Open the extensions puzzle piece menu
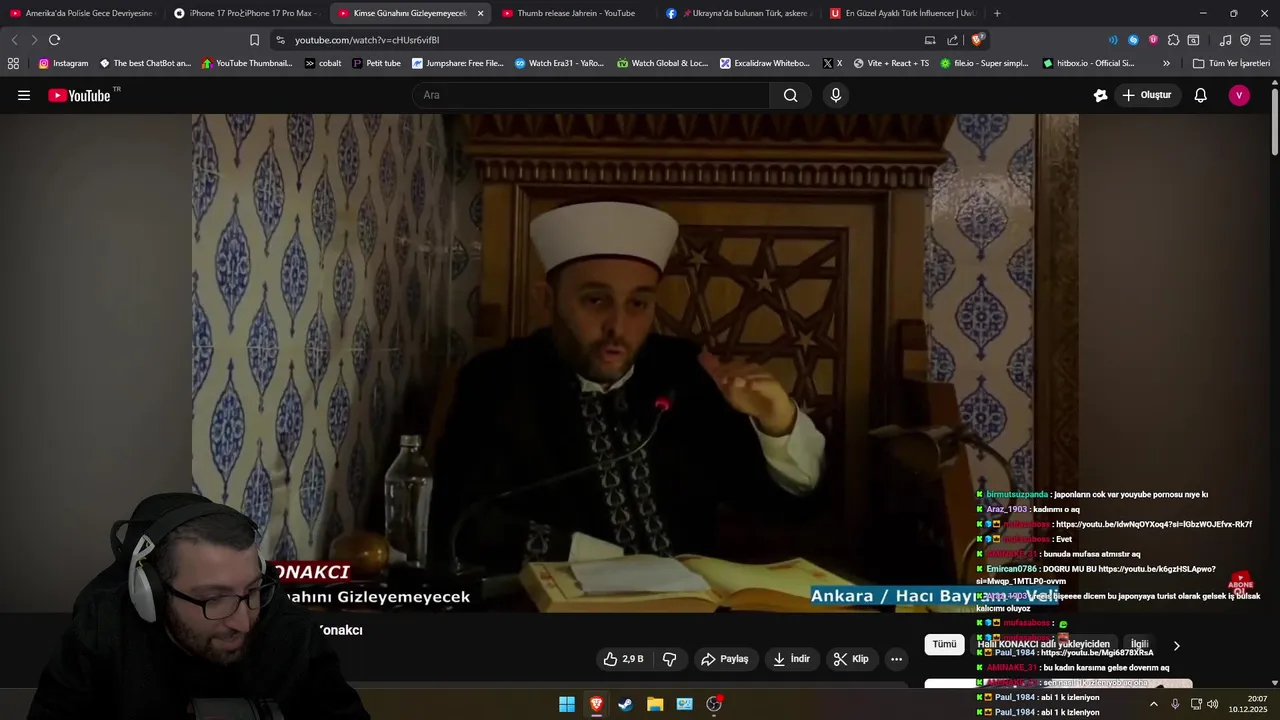Screen dimensions: 1280x720 click(1173, 40)
